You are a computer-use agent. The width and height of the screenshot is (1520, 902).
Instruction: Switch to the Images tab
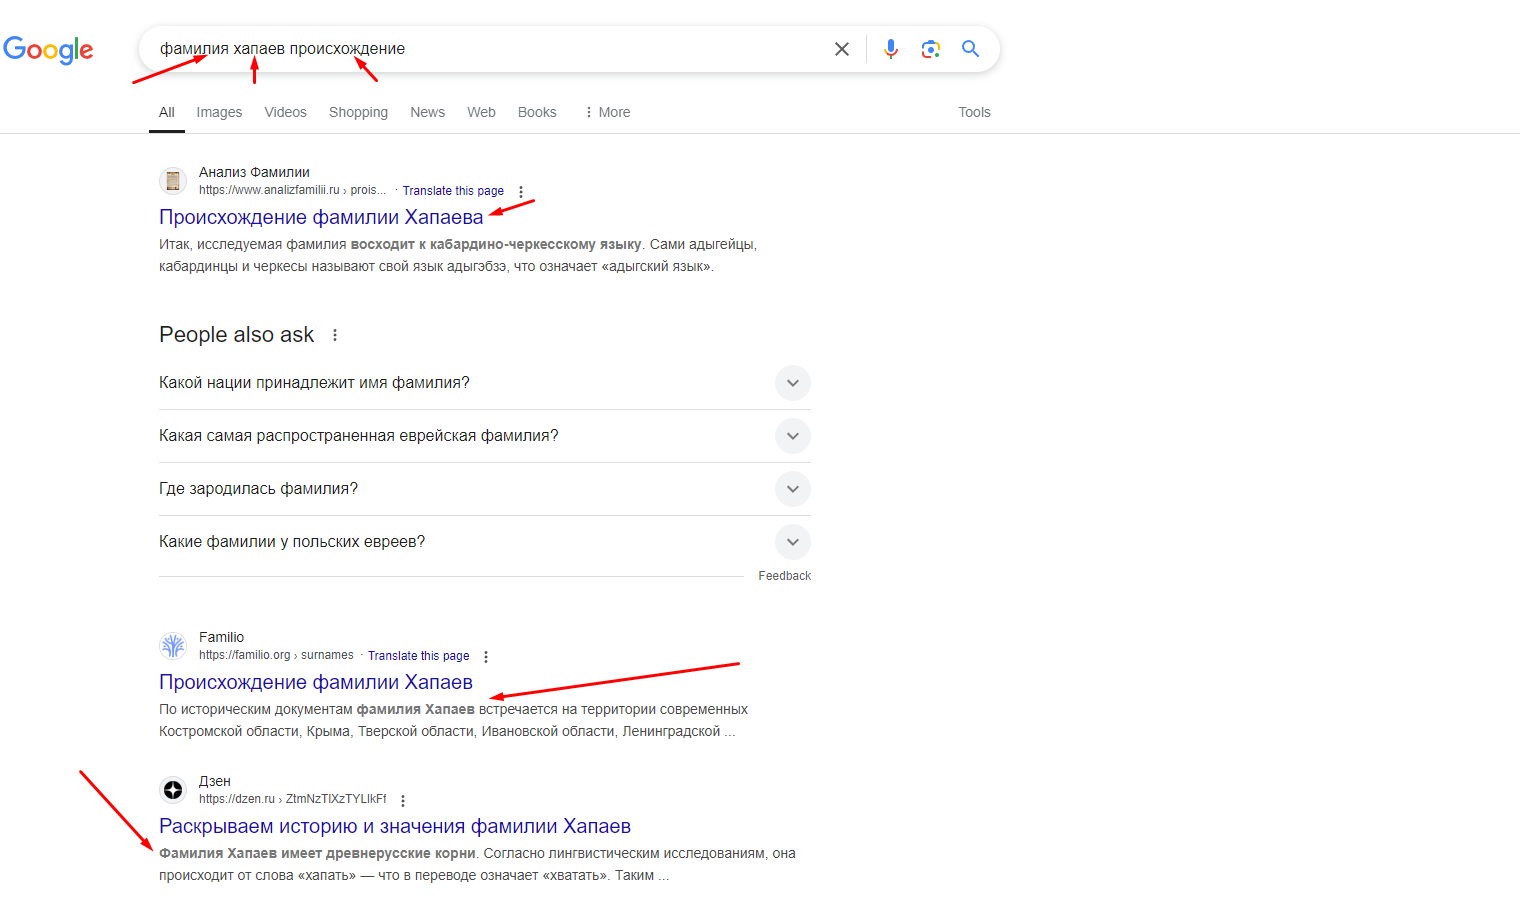(219, 112)
